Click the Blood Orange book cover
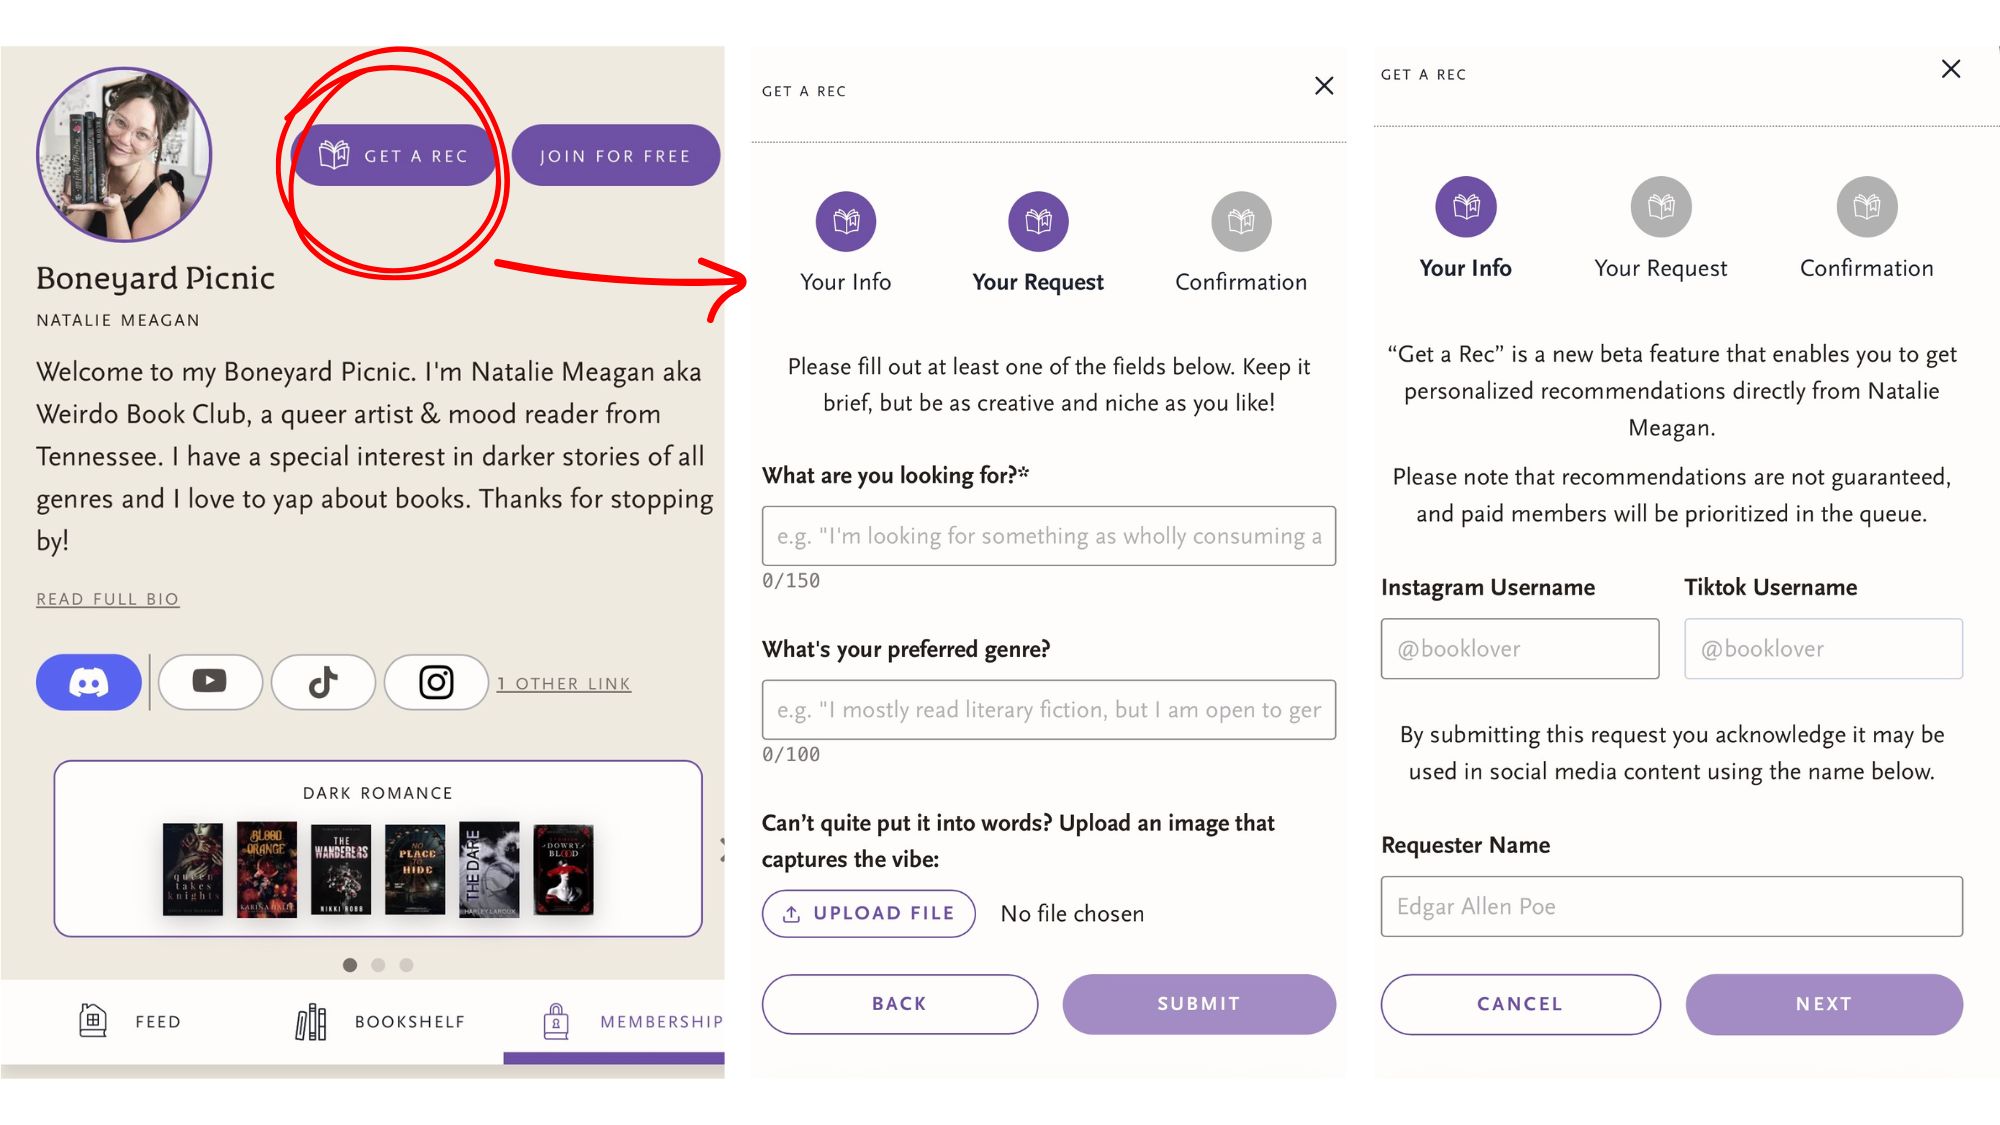 pos(267,869)
